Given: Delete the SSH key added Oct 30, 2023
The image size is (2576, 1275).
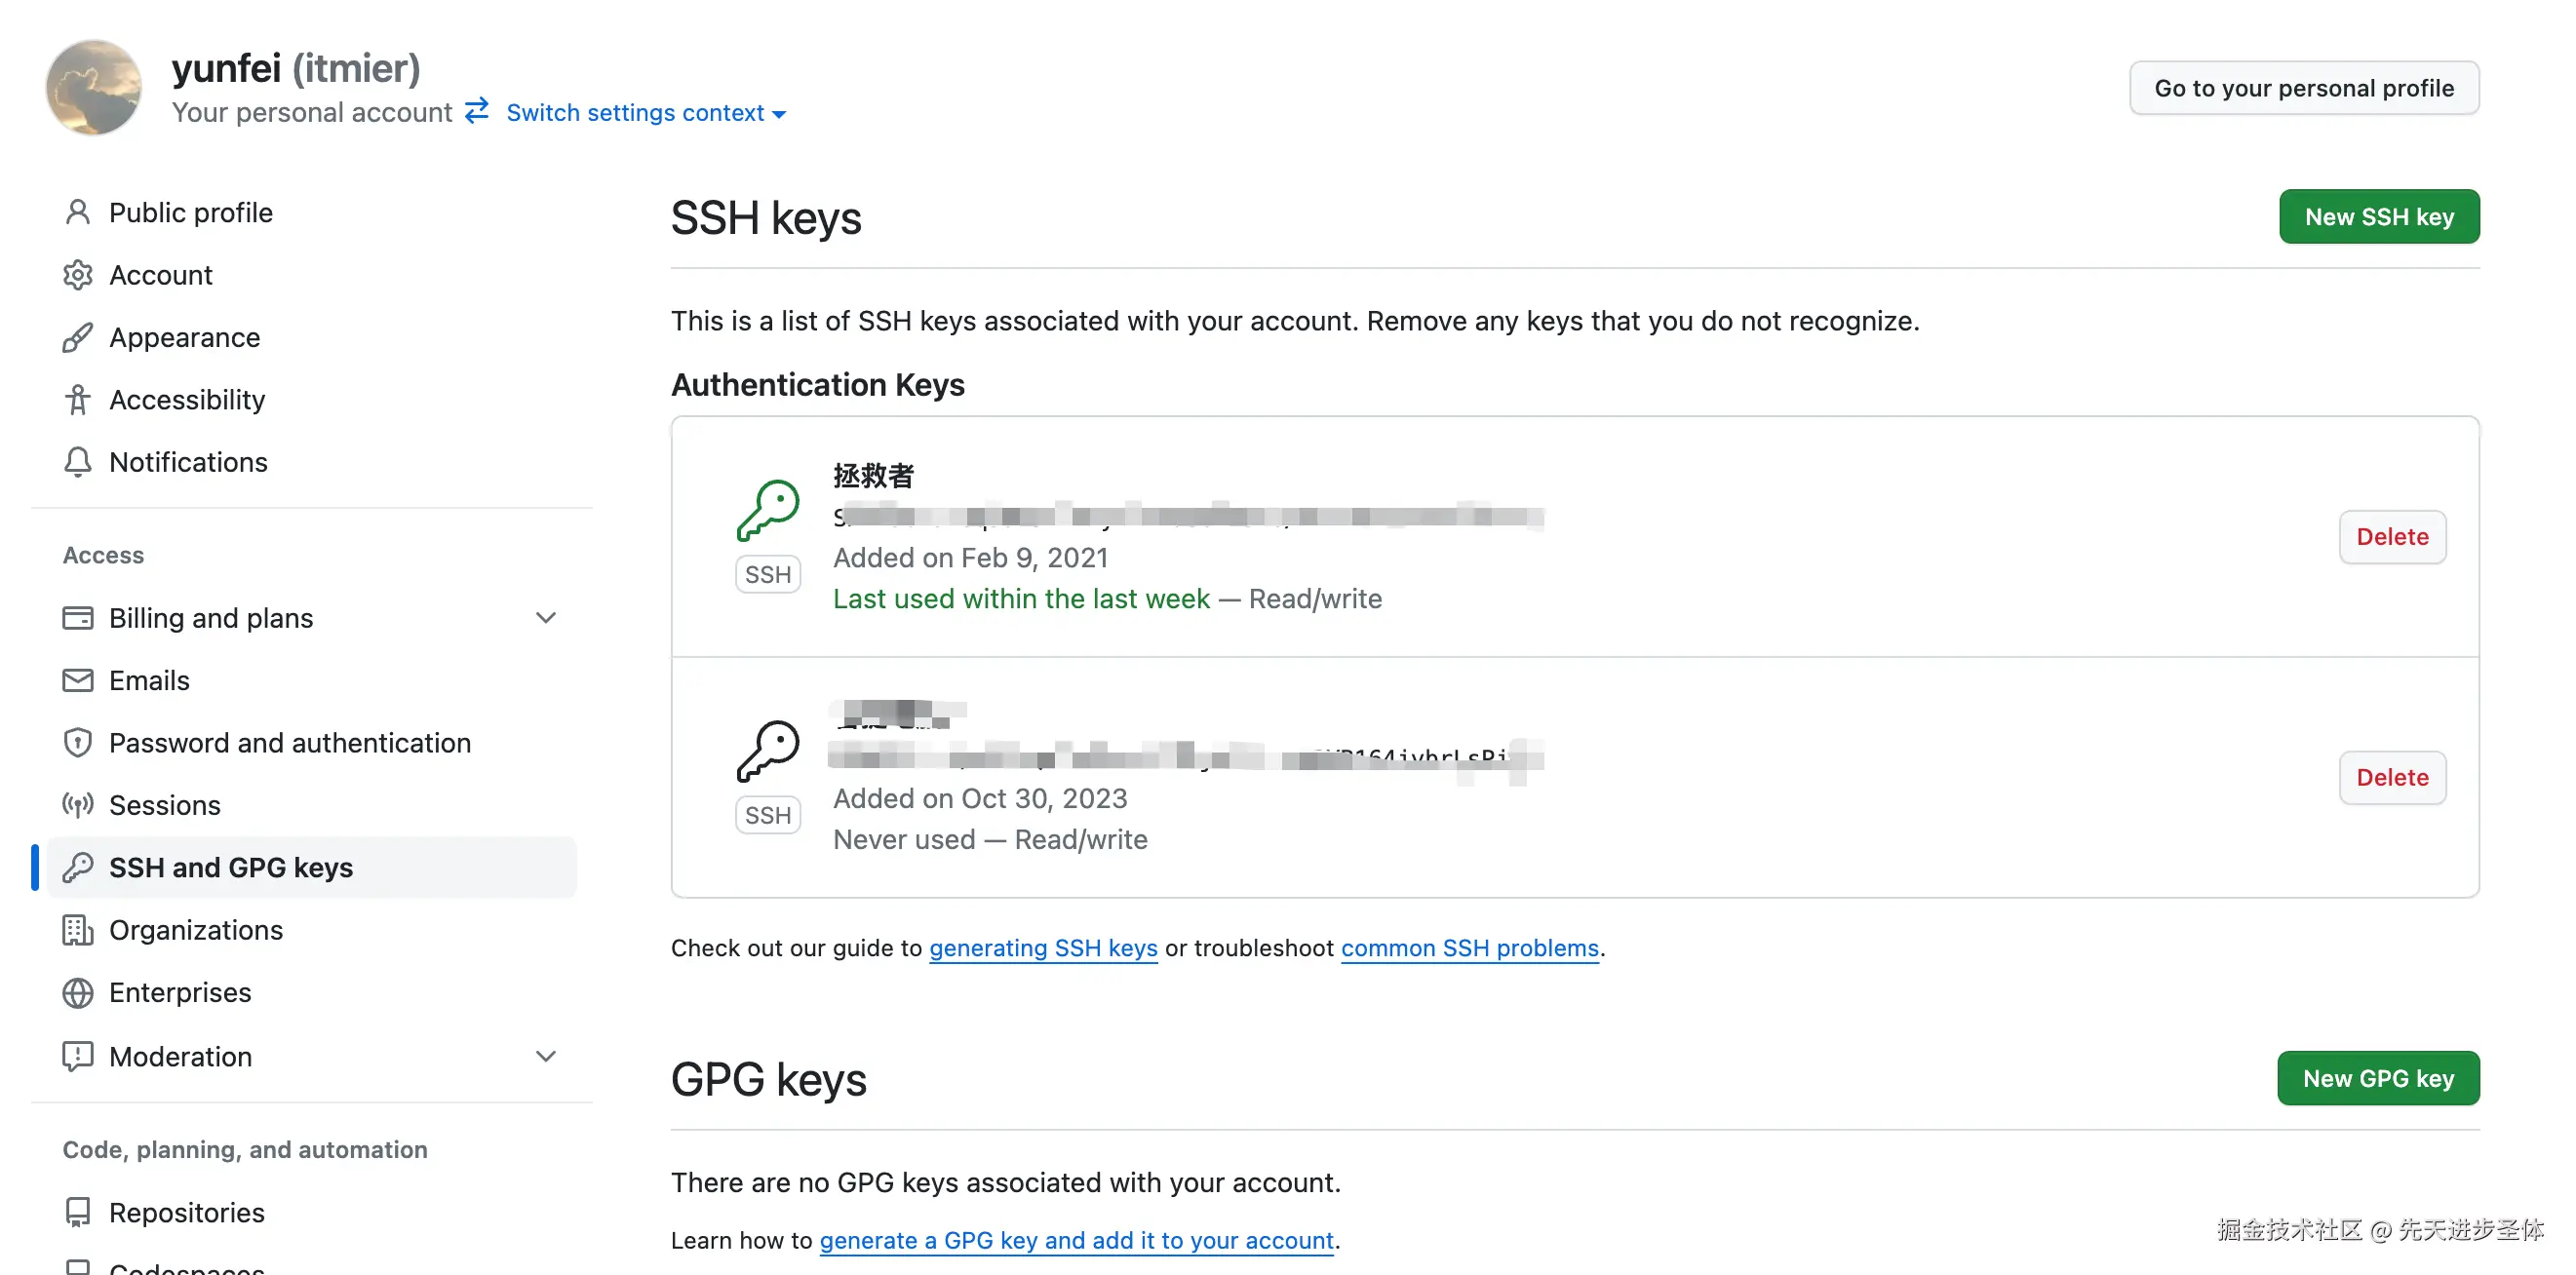Looking at the screenshot, I should point(2391,778).
